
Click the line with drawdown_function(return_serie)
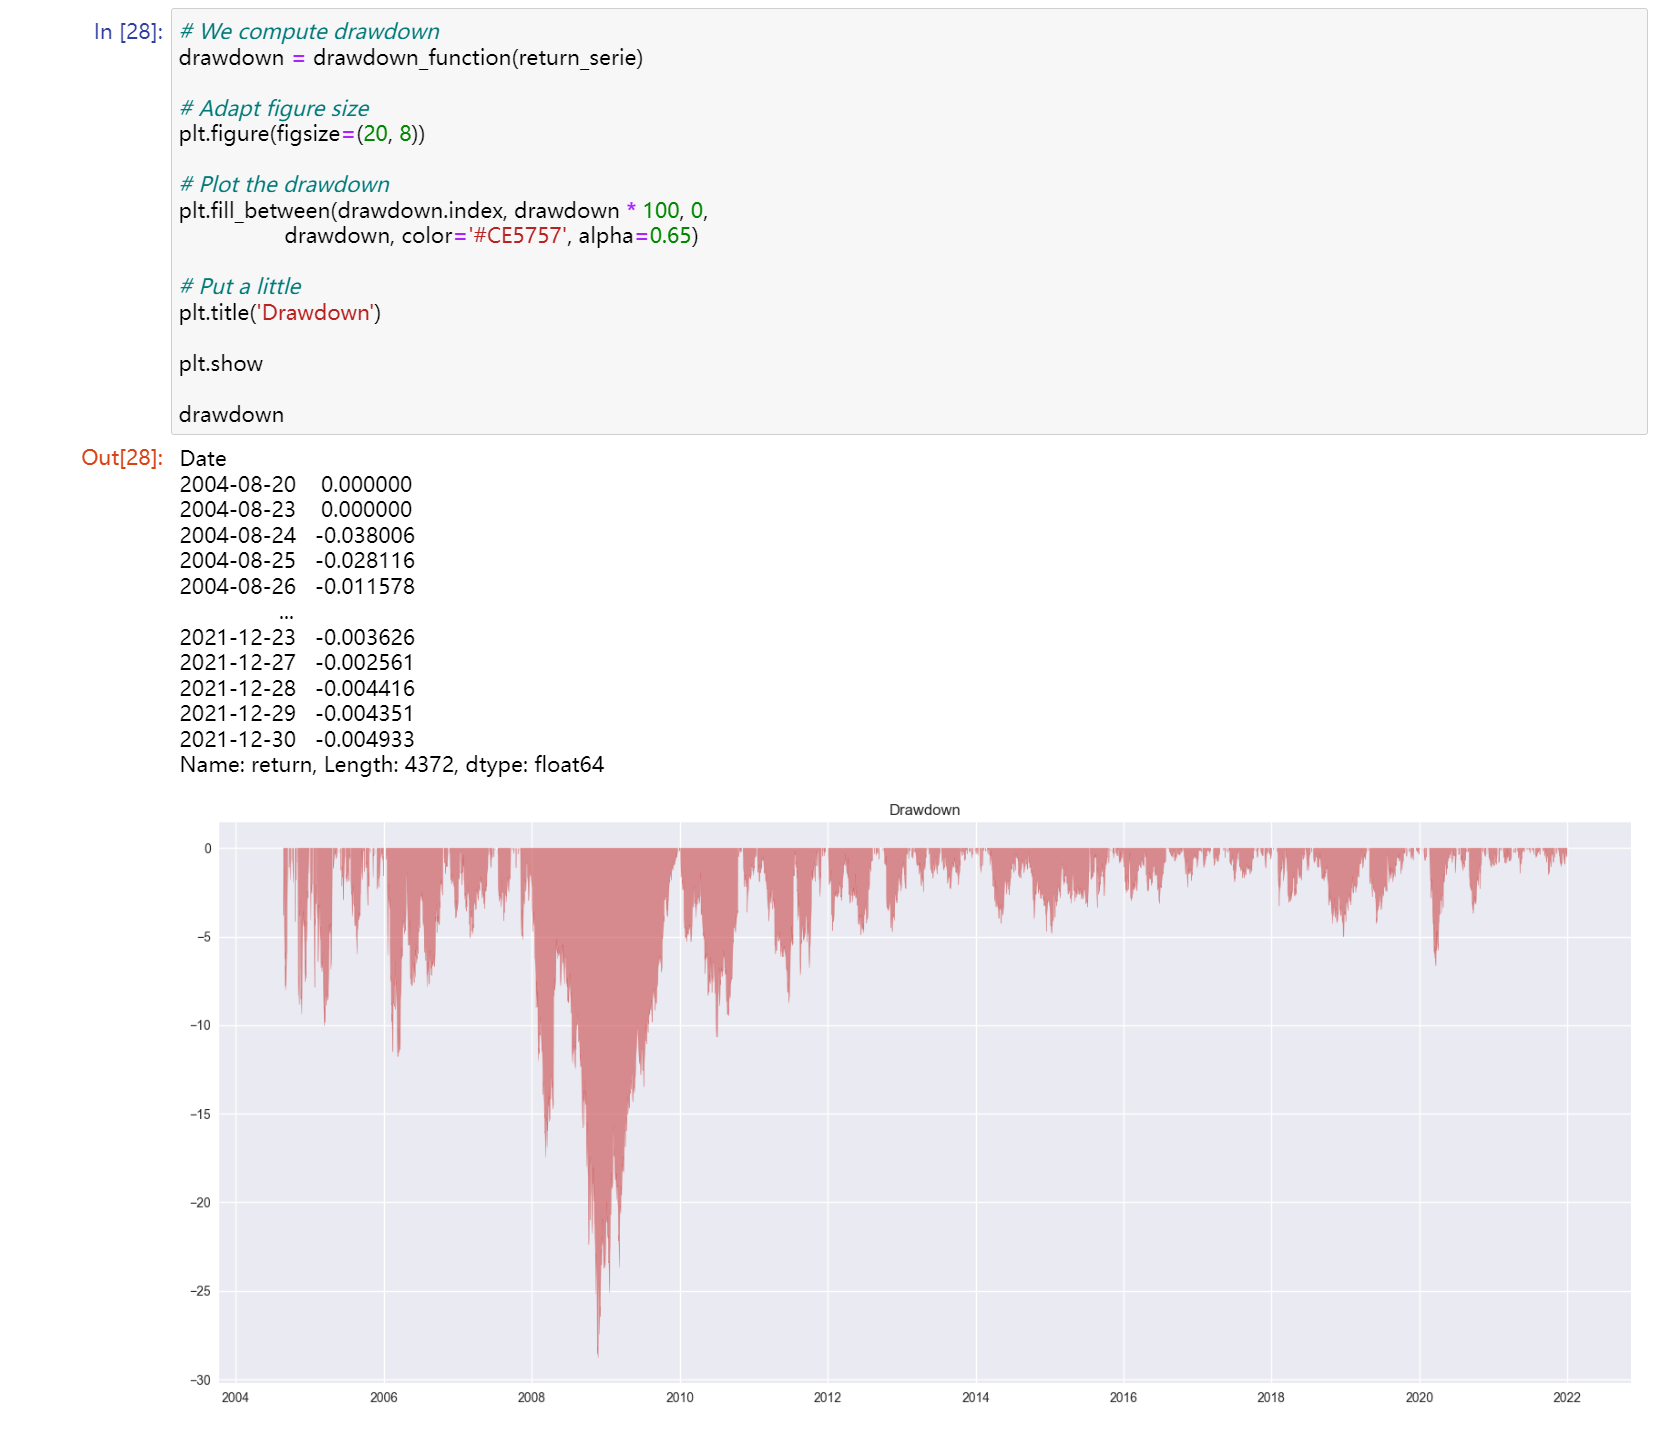coord(411,58)
